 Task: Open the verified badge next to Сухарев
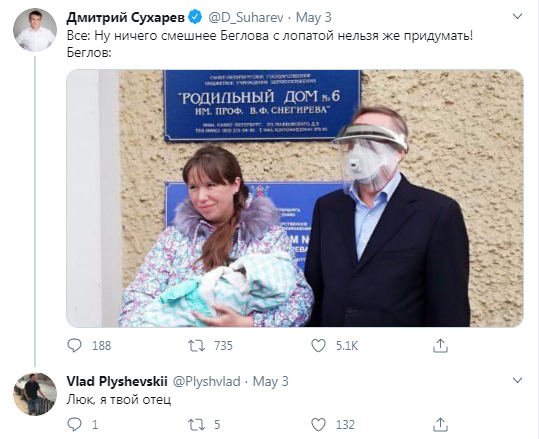pos(196,17)
